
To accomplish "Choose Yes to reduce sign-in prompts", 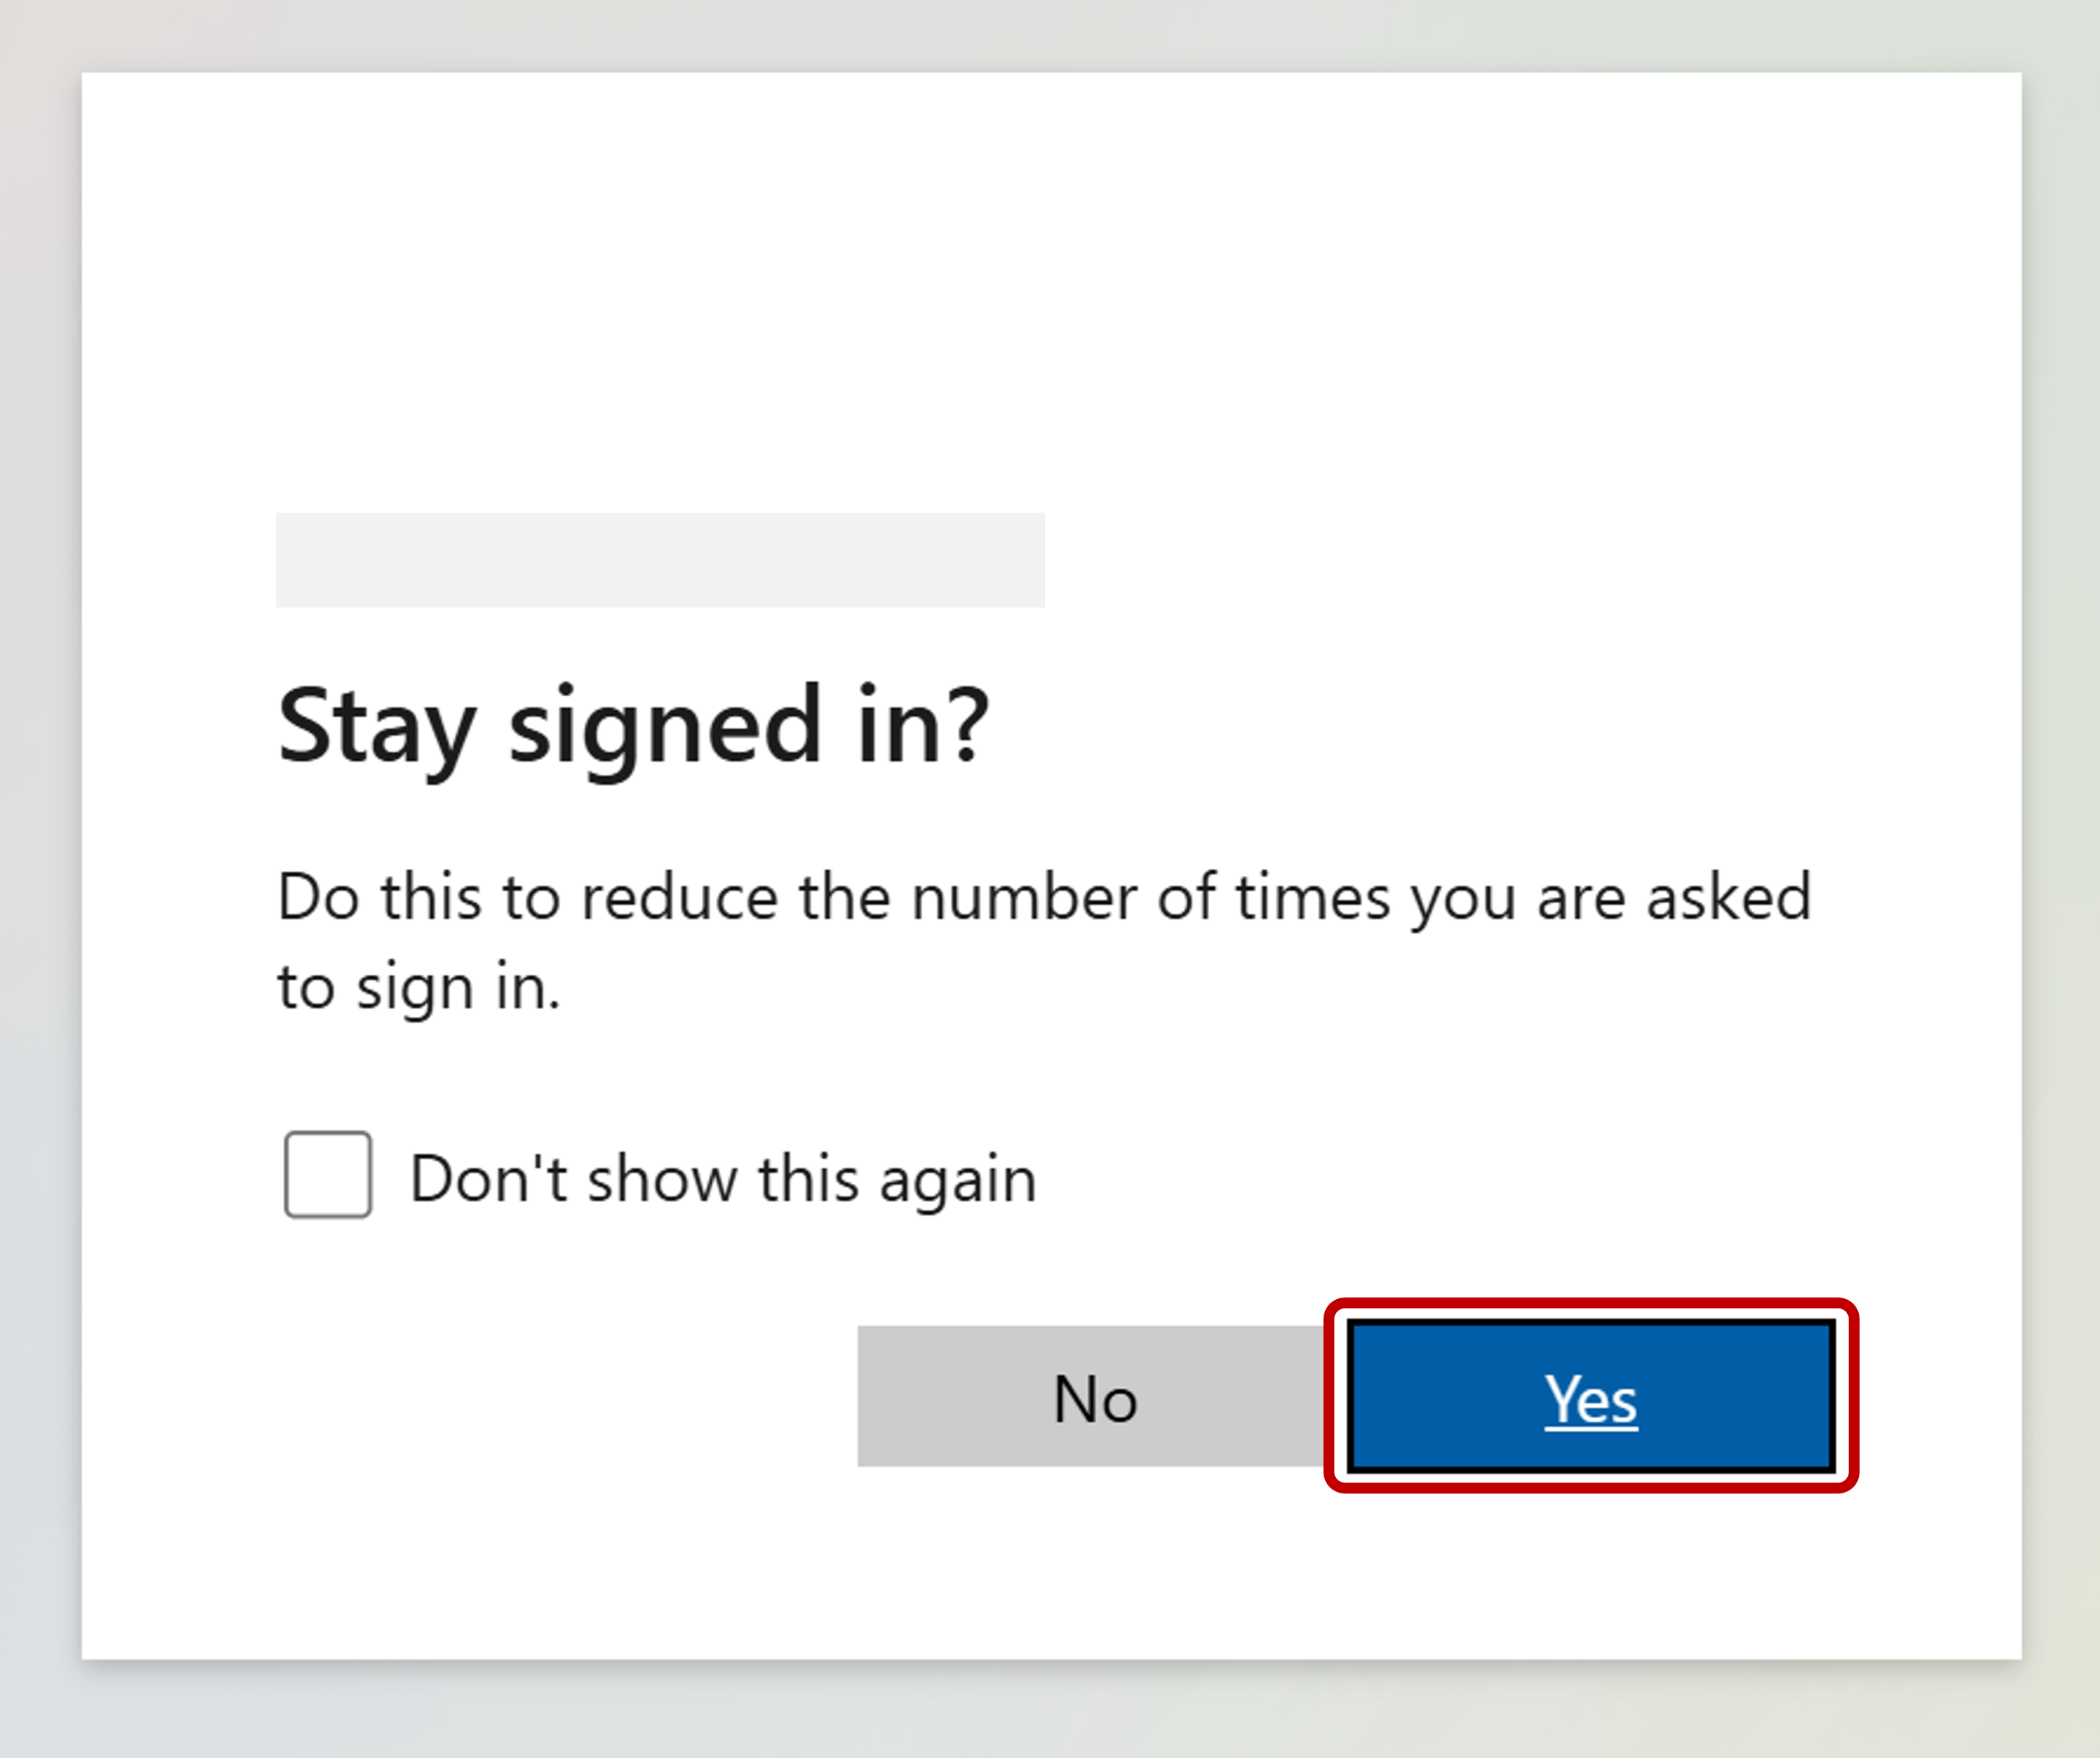I will (x=1590, y=1397).
